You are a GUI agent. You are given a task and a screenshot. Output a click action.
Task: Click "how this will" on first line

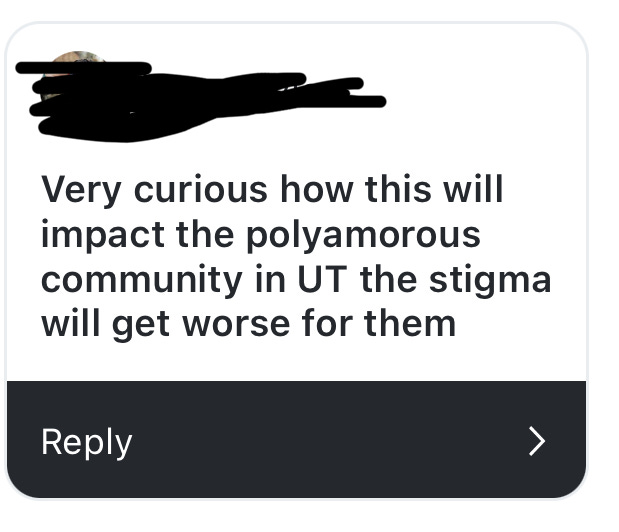tap(392, 189)
